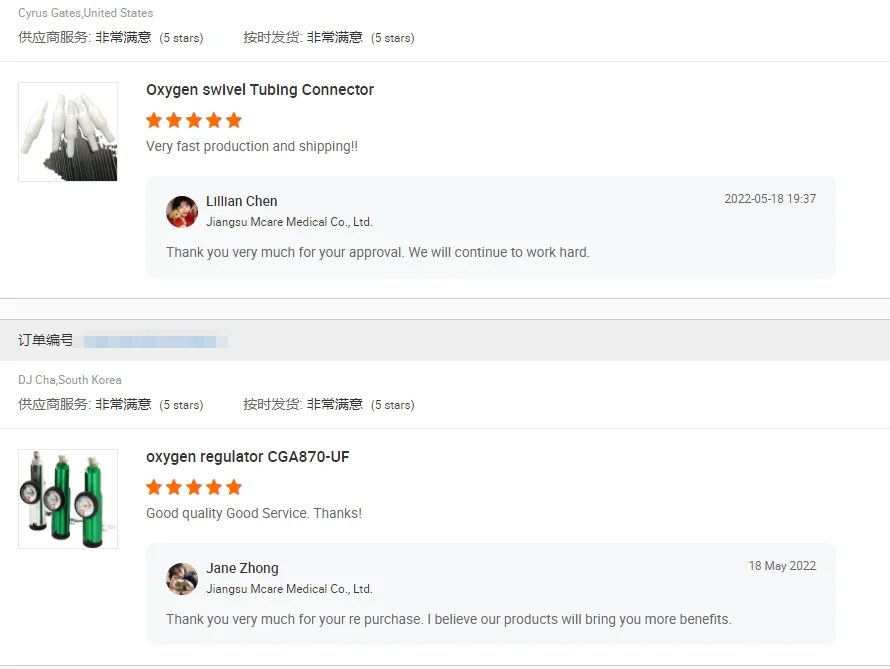
Task: Click Jiangsu Mcare Medical under Lillian Chen
Action: (x=289, y=222)
